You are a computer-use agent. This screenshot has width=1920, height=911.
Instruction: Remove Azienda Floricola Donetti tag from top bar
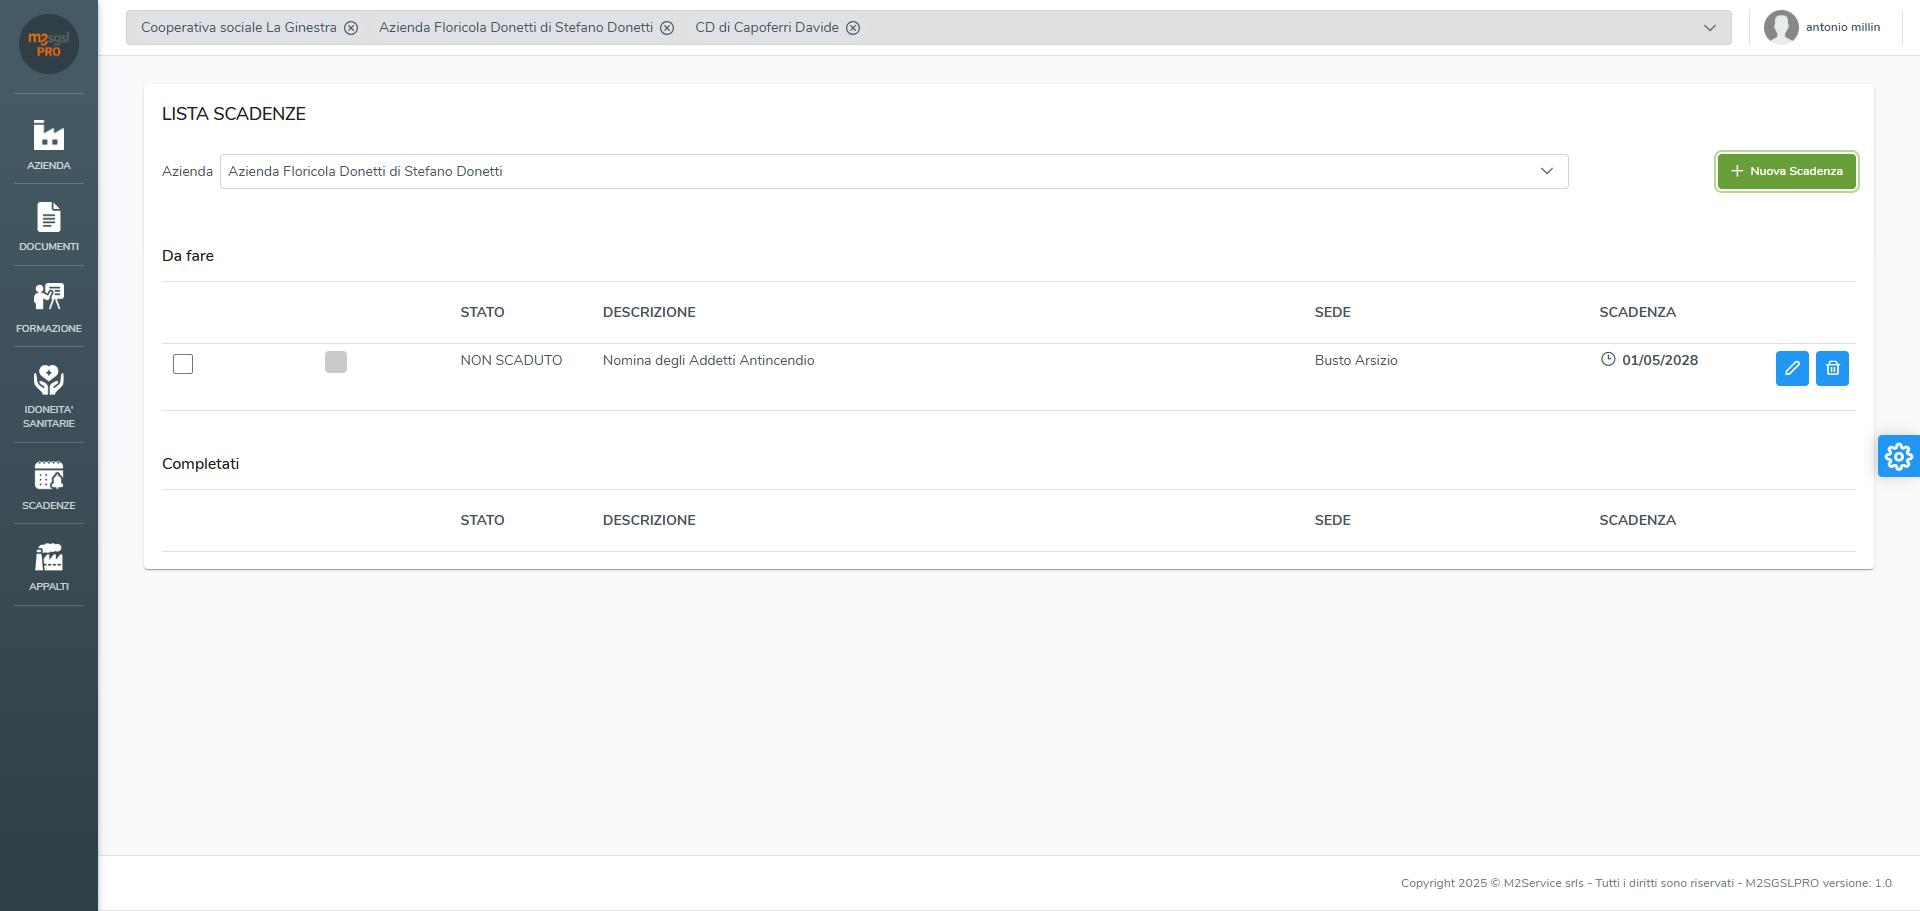tap(667, 28)
